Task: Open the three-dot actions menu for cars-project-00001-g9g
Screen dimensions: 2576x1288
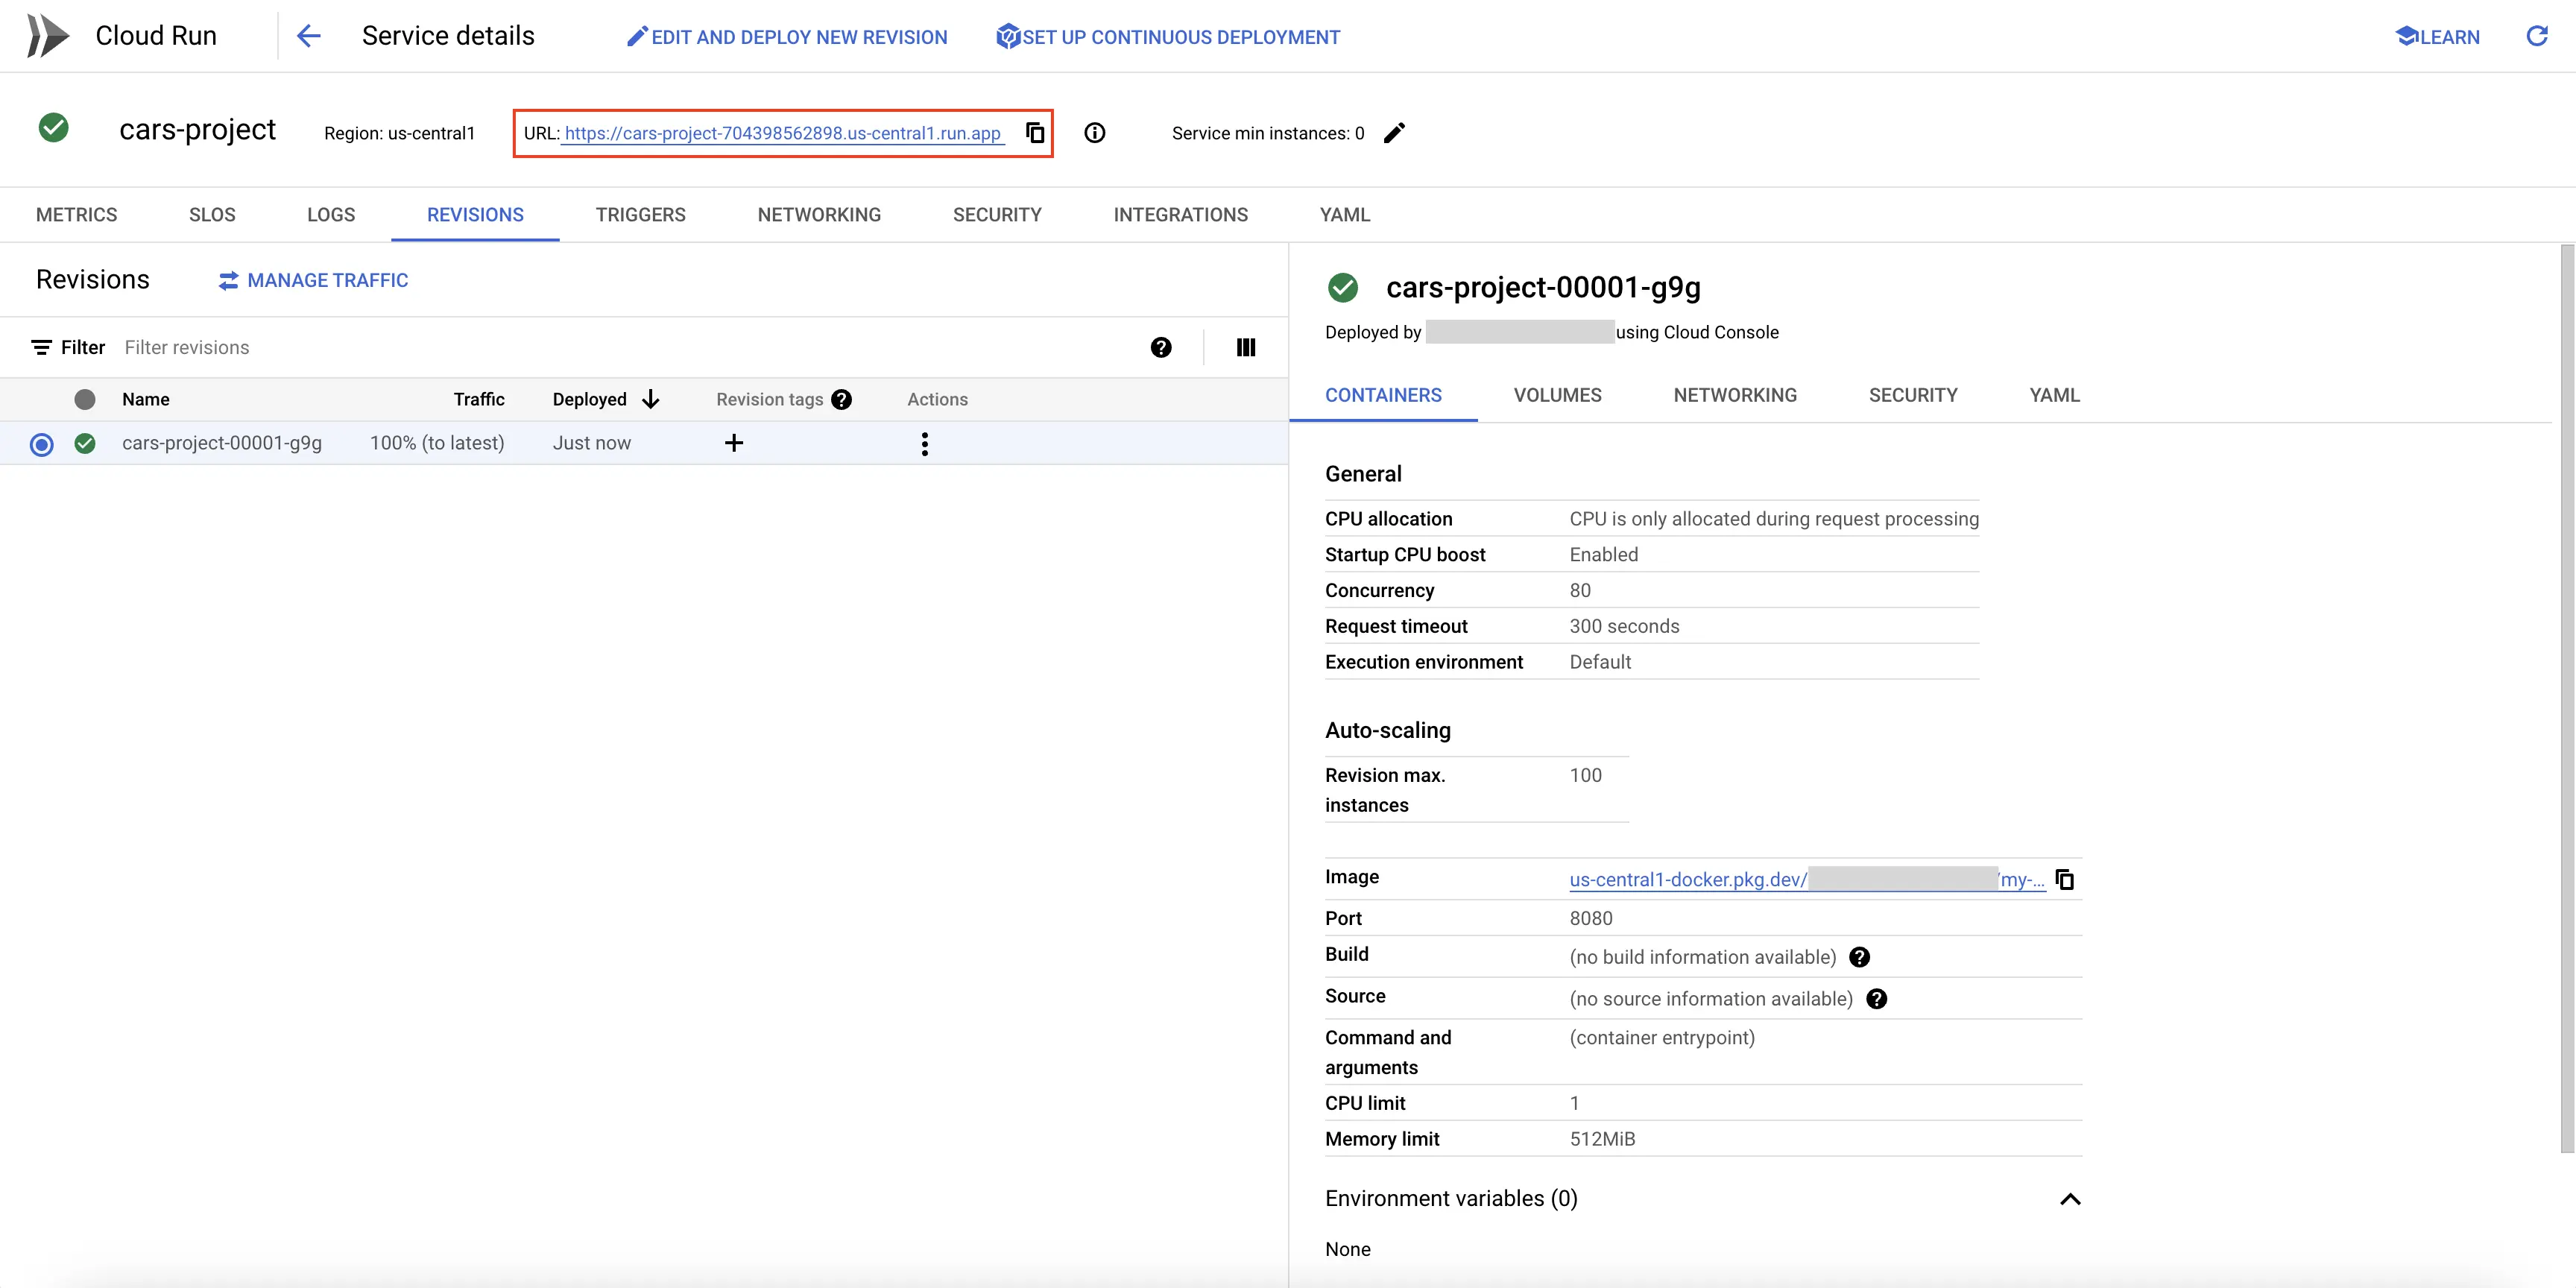Action: [x=925, y=444]
